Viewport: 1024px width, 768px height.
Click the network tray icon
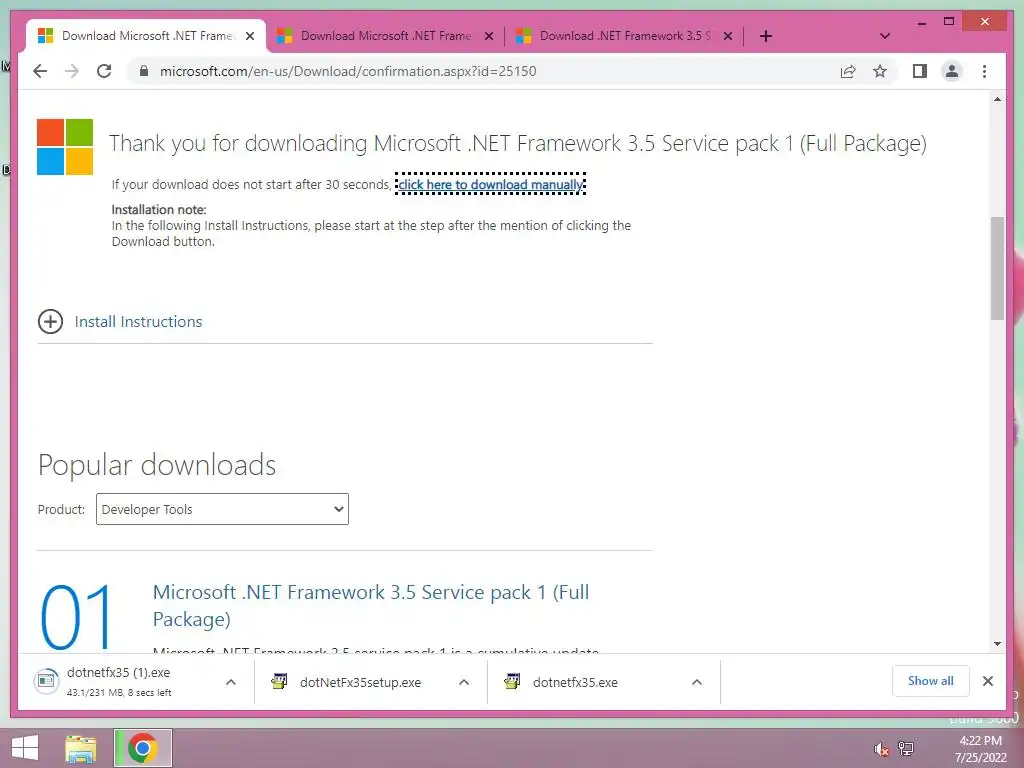(x=906, y=748)
